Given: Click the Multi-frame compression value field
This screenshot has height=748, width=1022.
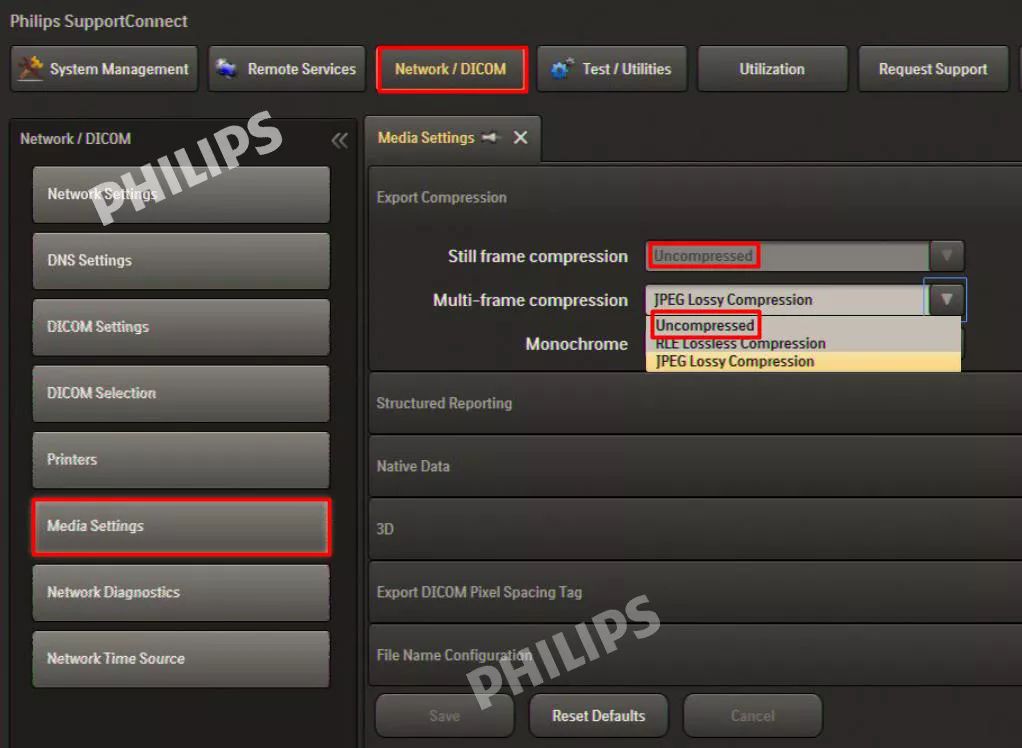Looking at the screenshot, I should pos(786,300).
